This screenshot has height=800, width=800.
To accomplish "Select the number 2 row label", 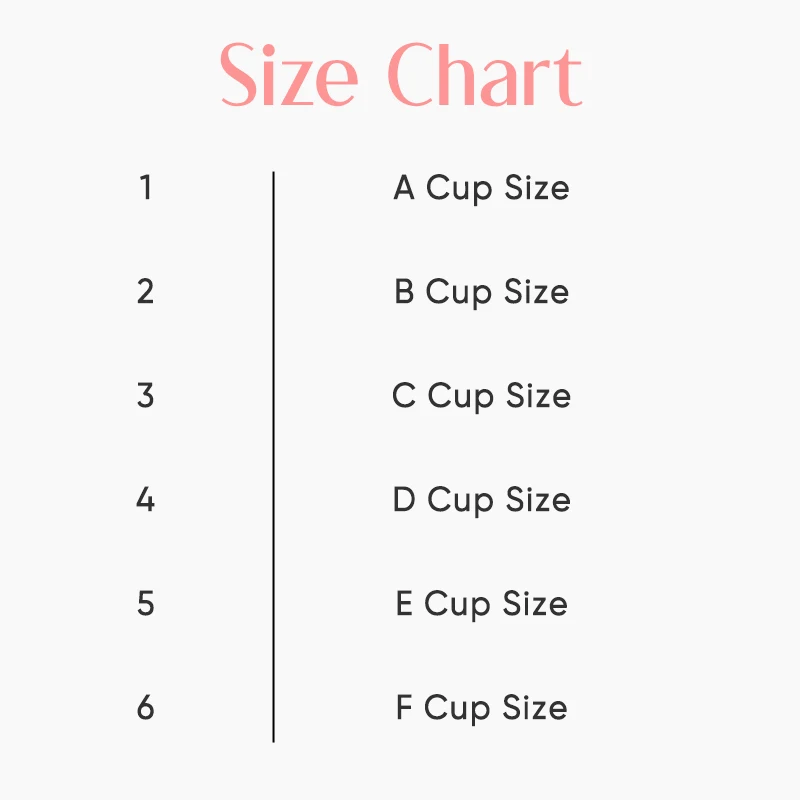I will pyautogui.click(x=146, y=291).
